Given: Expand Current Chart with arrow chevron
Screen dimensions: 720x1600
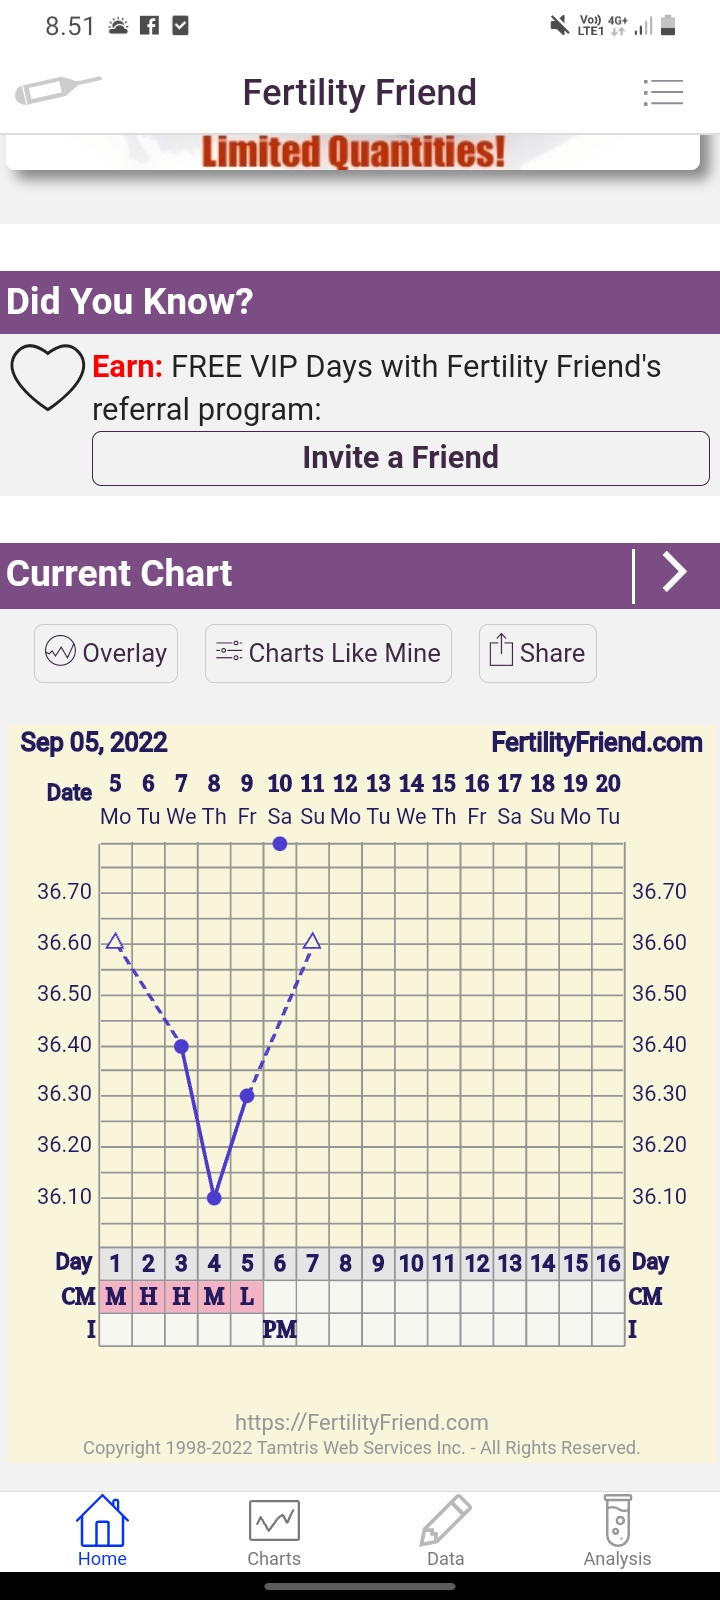Looking at the screenshot, I should [x=675, y=573].
